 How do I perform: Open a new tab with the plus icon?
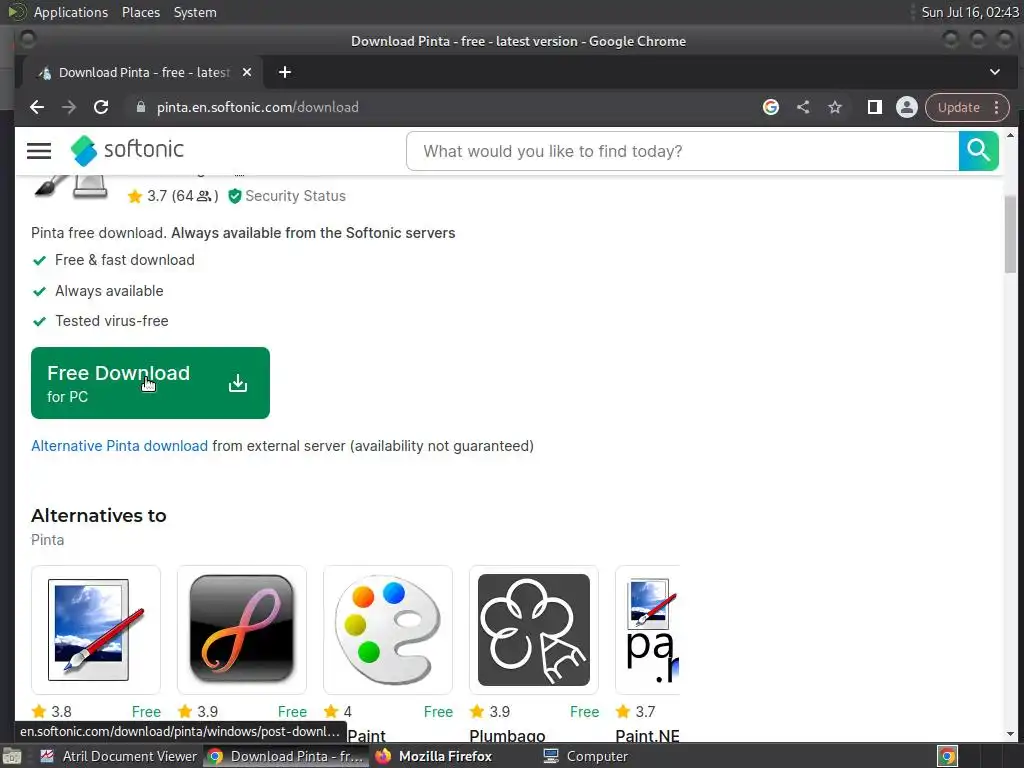point(285,72)
